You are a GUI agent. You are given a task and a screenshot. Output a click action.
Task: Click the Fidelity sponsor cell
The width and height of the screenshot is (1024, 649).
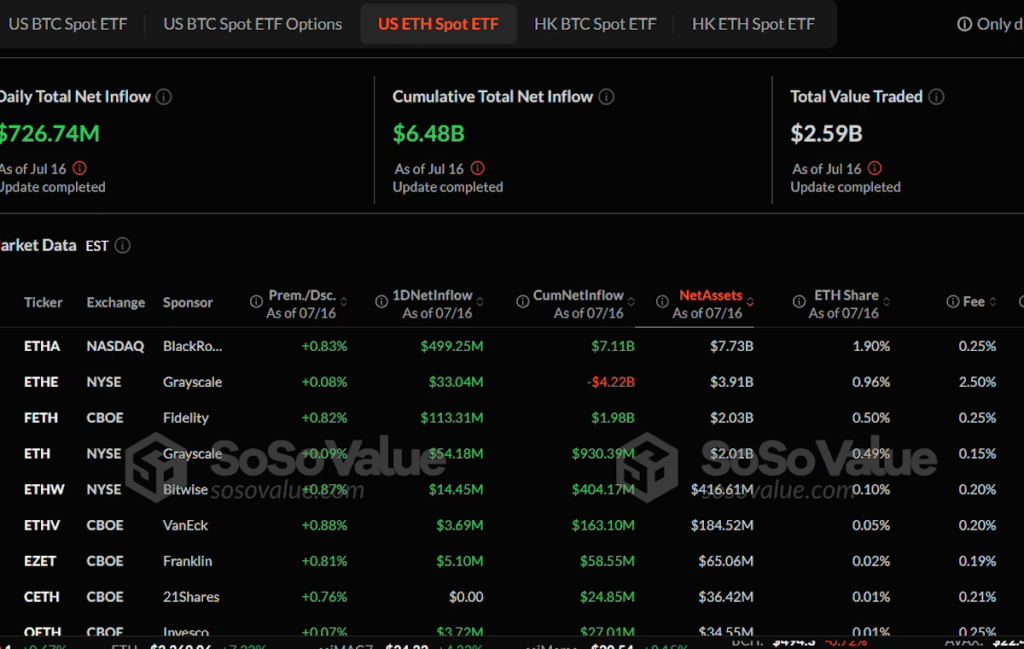185,418
